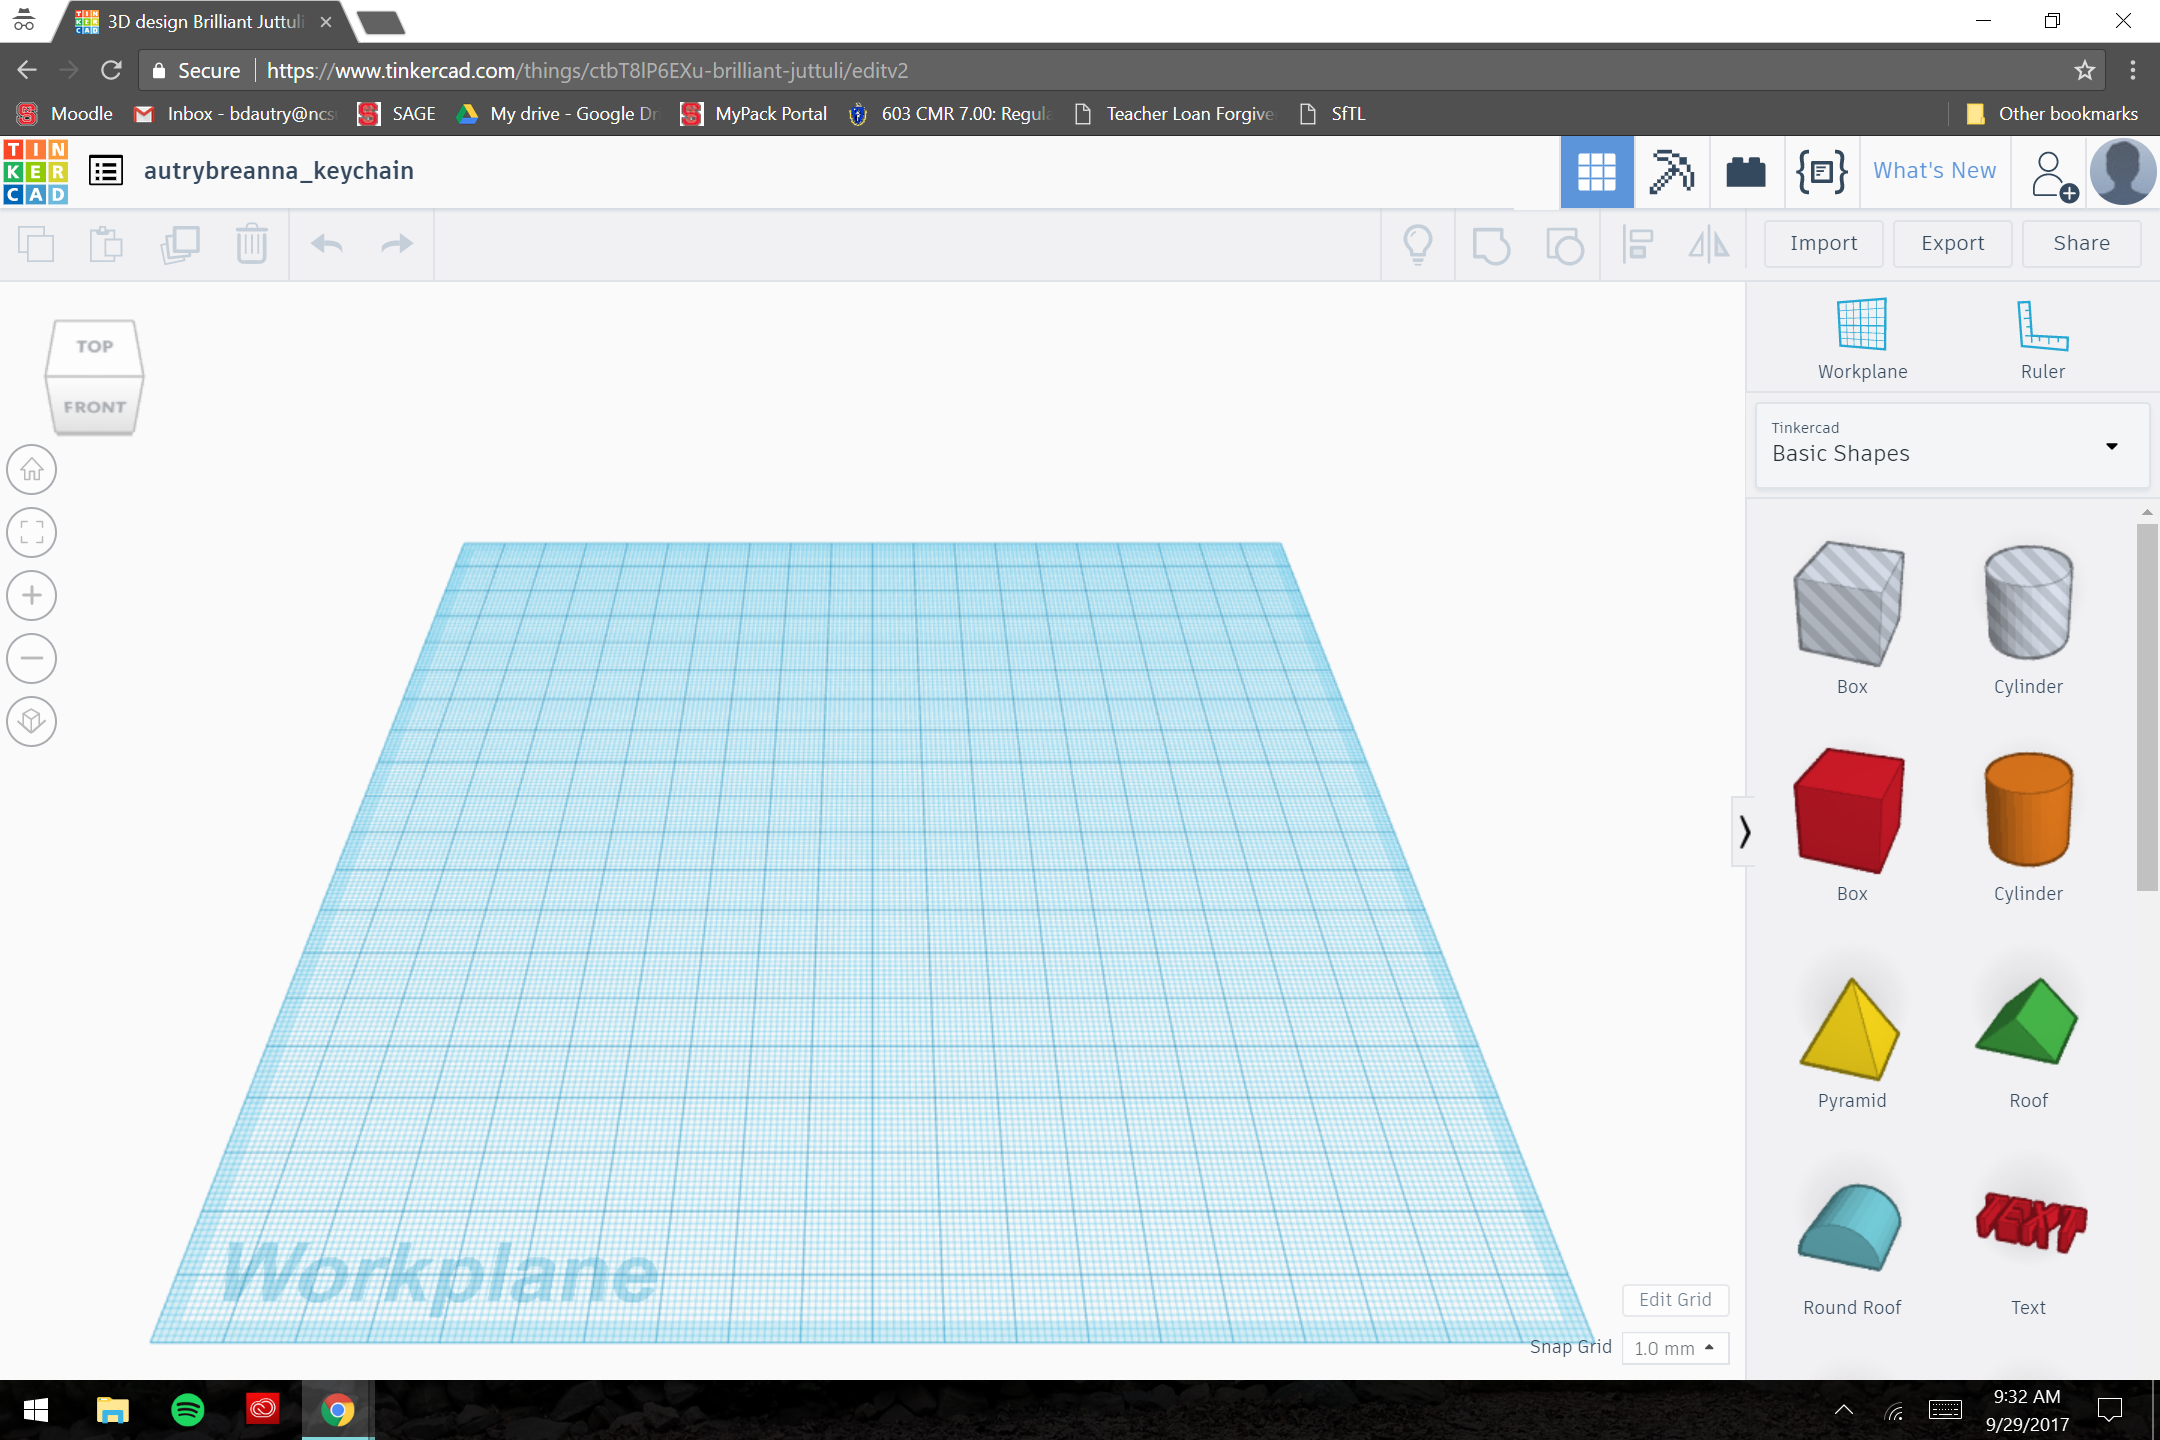The width and height of the screenshot is (2160, 1440).
Task: Click the Ungroup icon
Action: pyautogui.click(x=1563, y=243)
